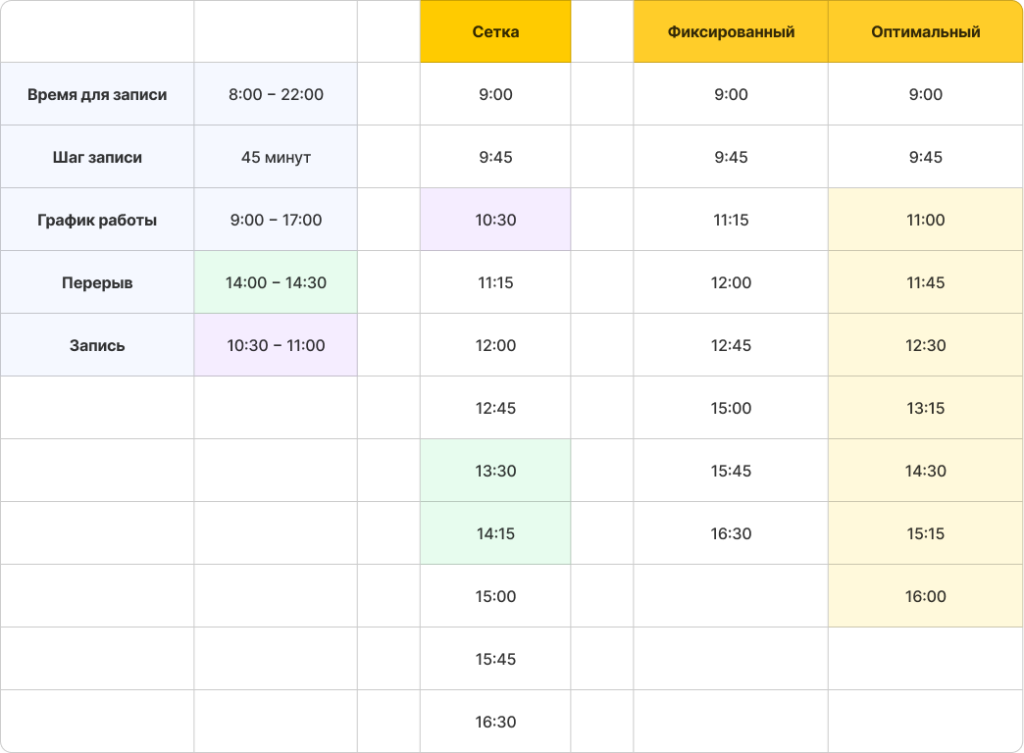The width and height of the screenshot is (1024, 753).
Task: Choose the green 14:15 time slot
Action: [495, 534]
